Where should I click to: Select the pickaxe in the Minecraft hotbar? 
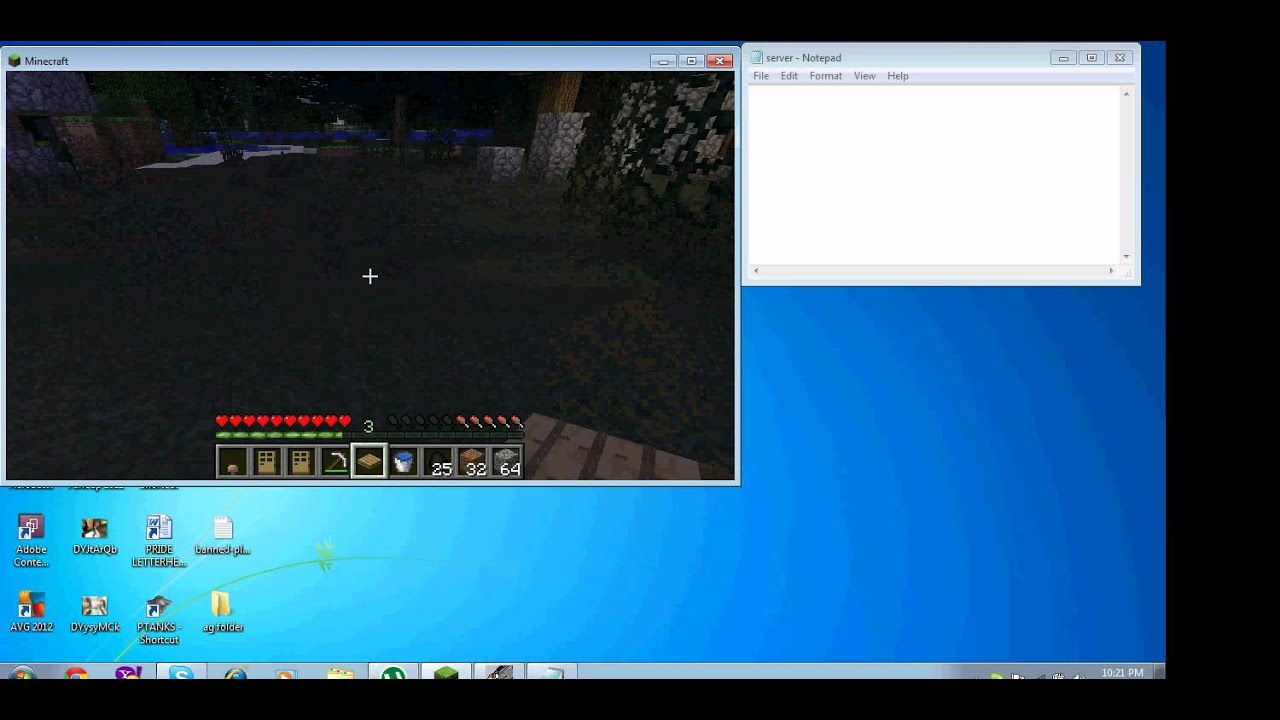coord(335,461)
